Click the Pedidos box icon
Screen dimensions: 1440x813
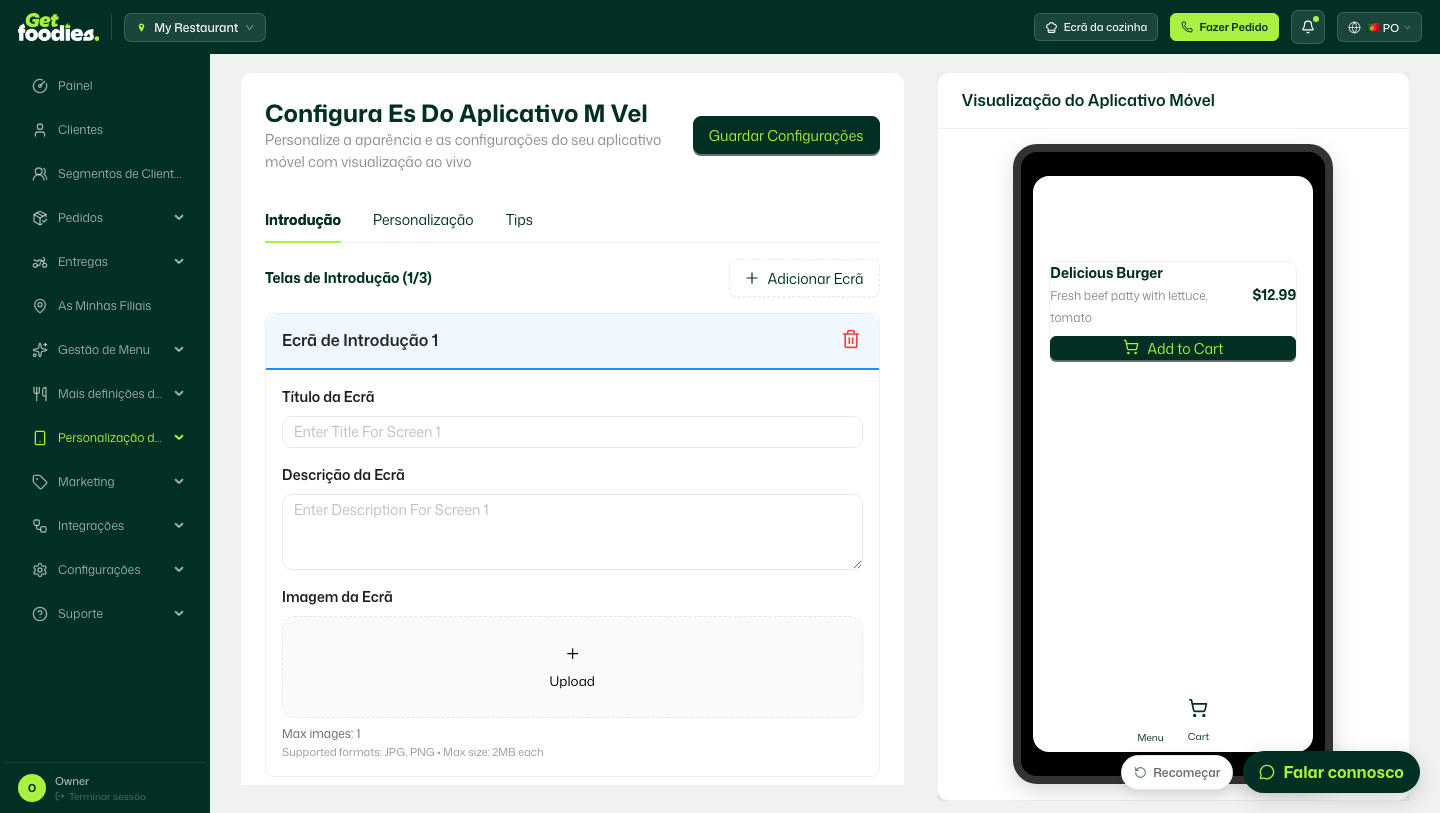pyautogui.click(x=40, y=218)
